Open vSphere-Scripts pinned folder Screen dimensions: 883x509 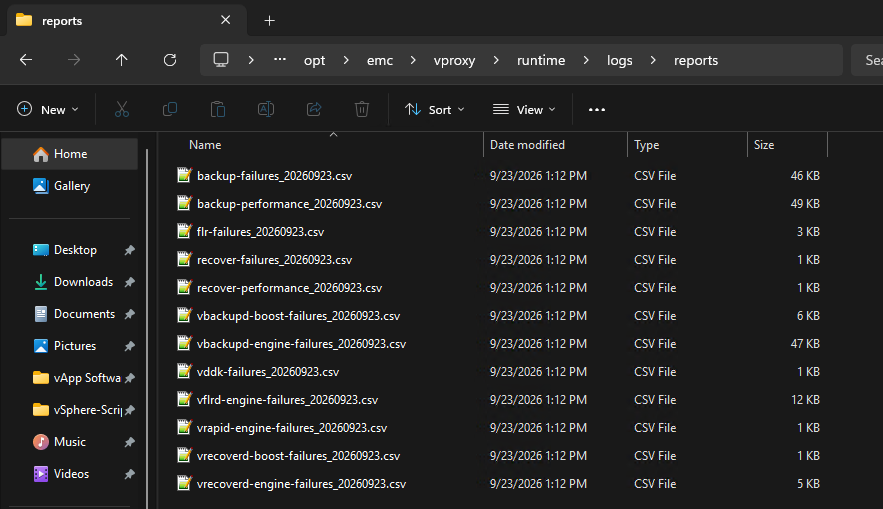click(x=70, y=410)
